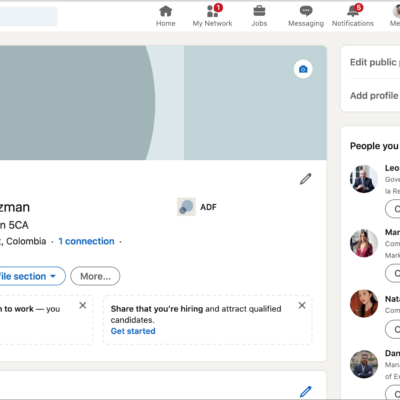Viewport: 400px width, 400px height.
Task: Click the connect button under Leo
Action: coord(393,209)
